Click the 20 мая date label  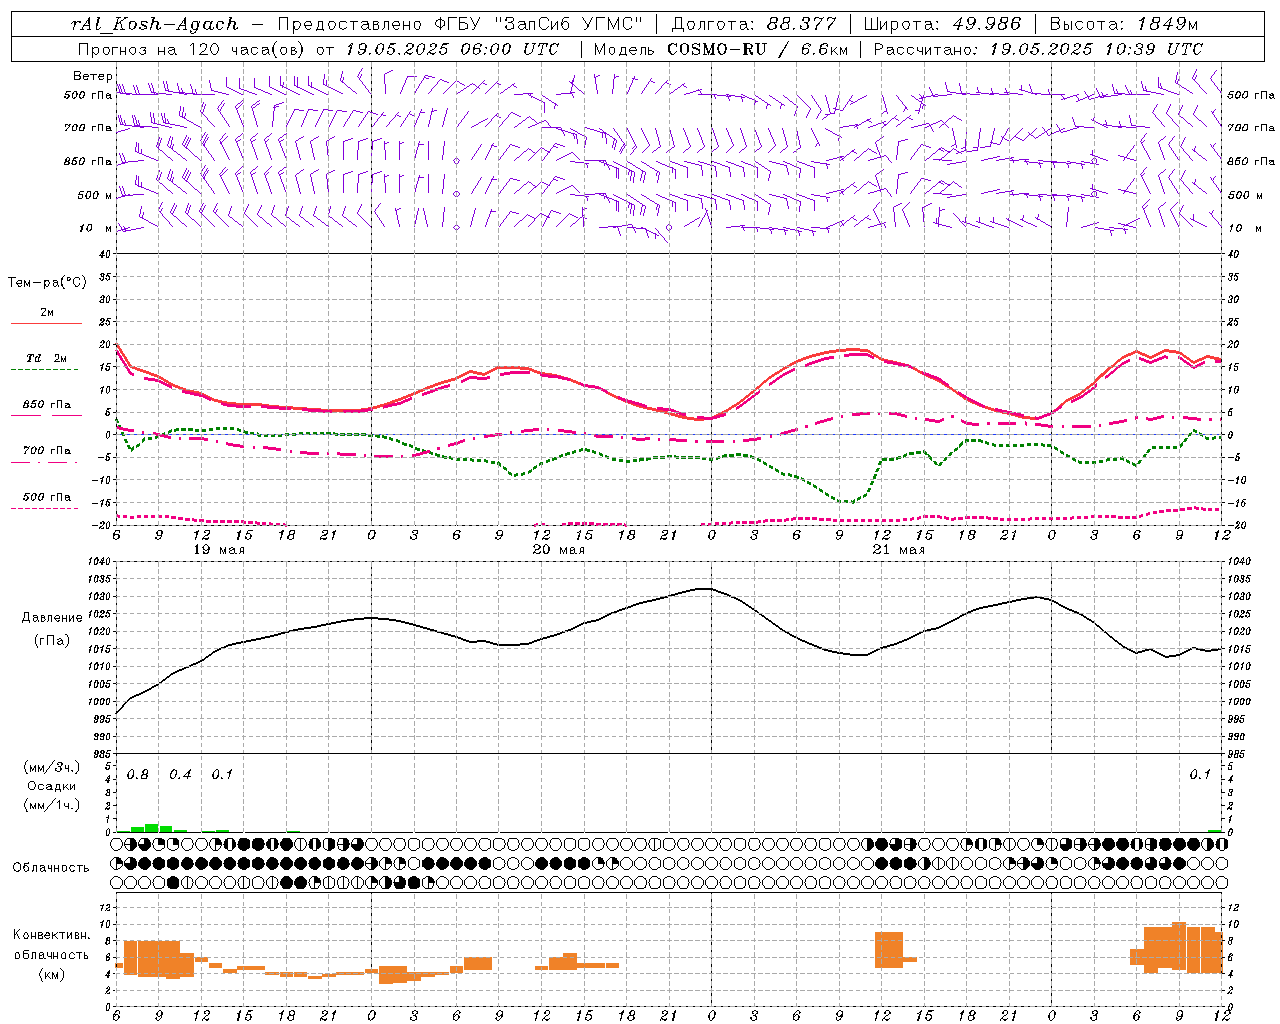pos(559,550)
